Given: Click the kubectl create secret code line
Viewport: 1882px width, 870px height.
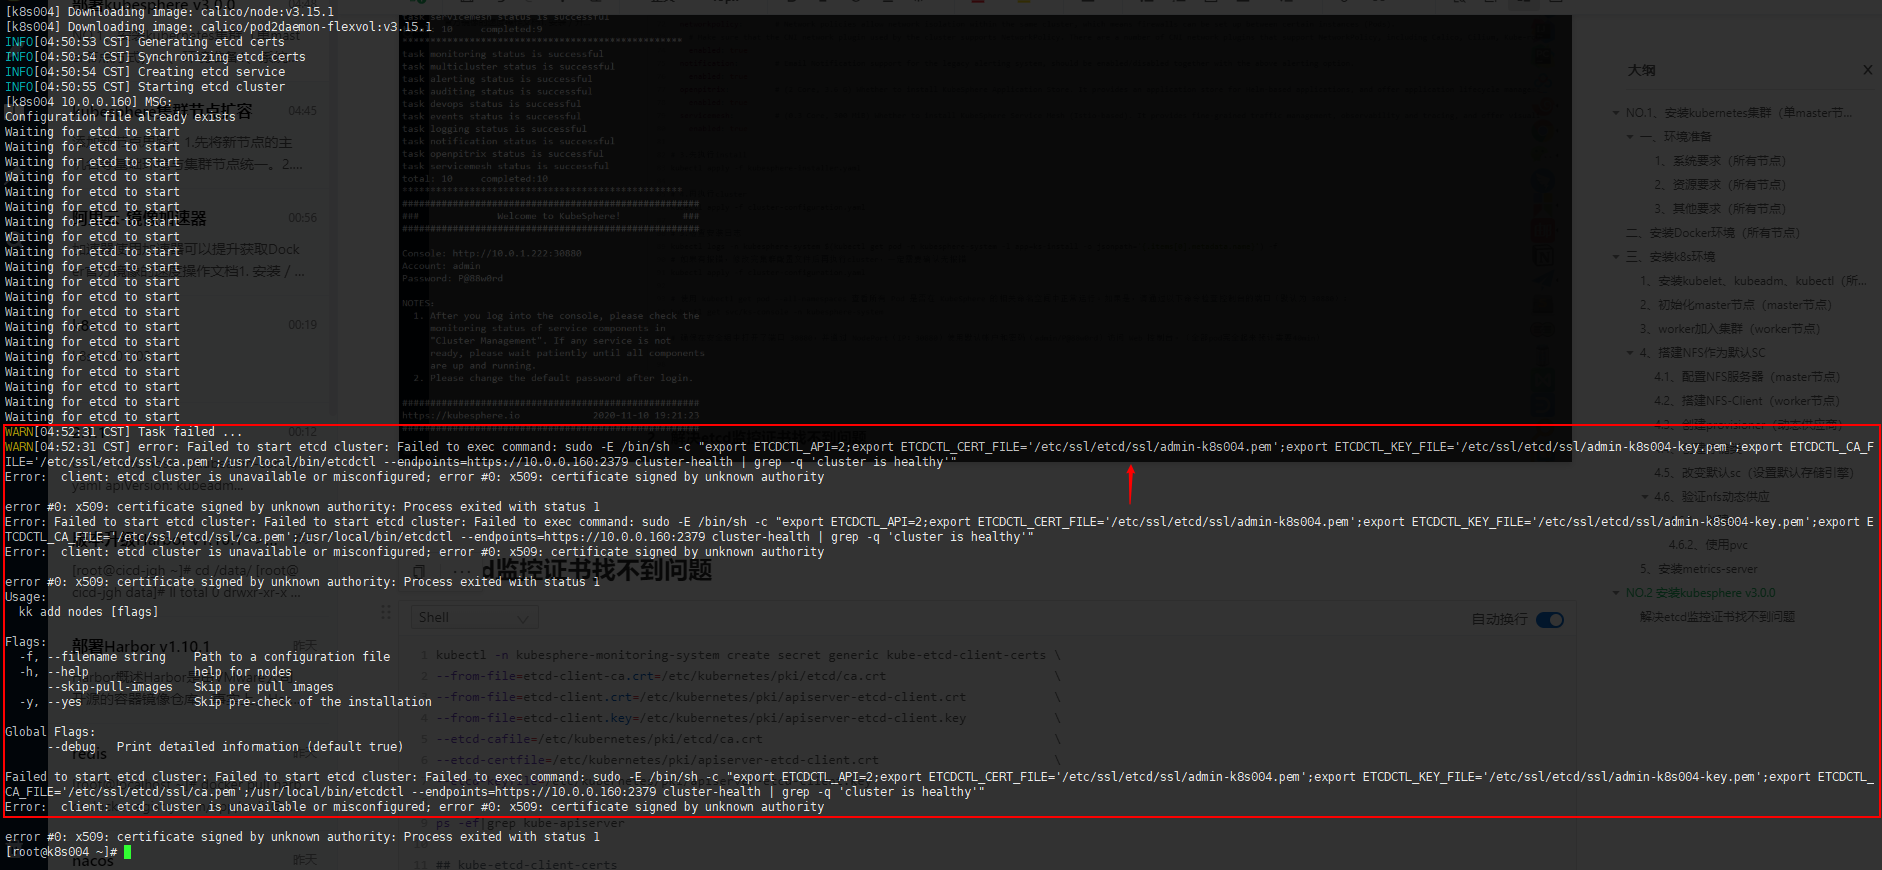Looking at the screenshot, I should [x=748, y=655].
